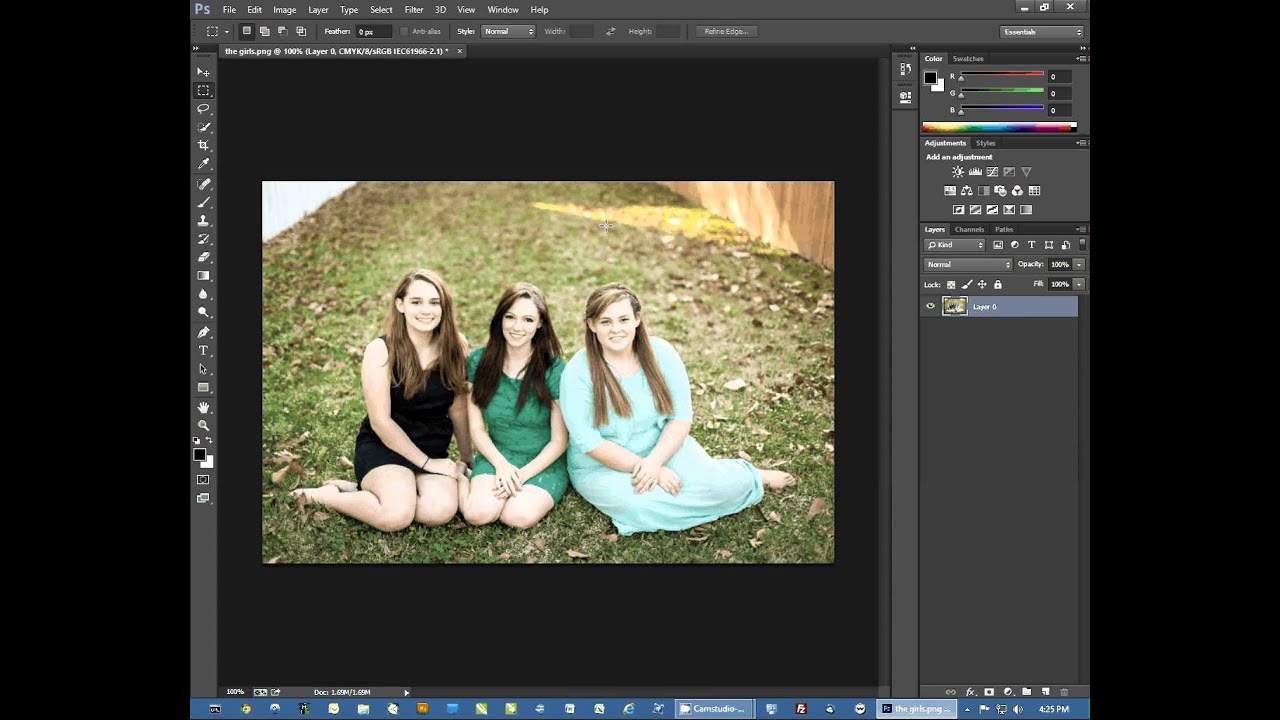Select the Clone Stamp tool
This screenshot has height=720, width=1280.
tap(203, 220)
